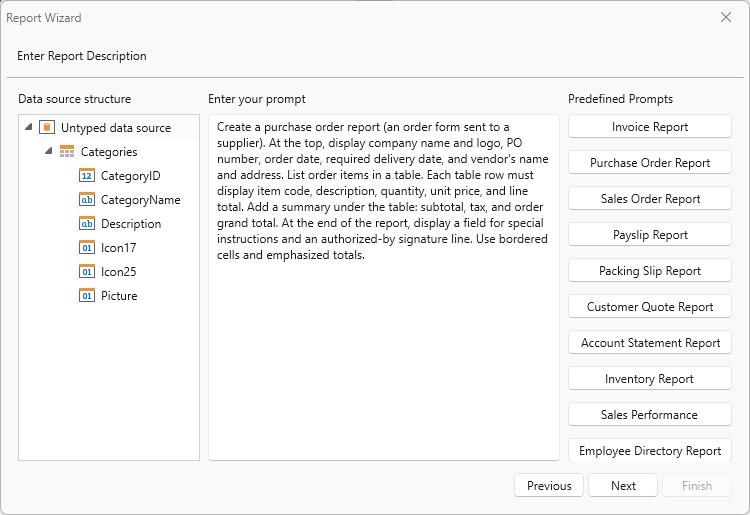The width and height of the screenshot is (750, 515).
Task: Choose the Sales Performance prompt
Action: [650, 414]
